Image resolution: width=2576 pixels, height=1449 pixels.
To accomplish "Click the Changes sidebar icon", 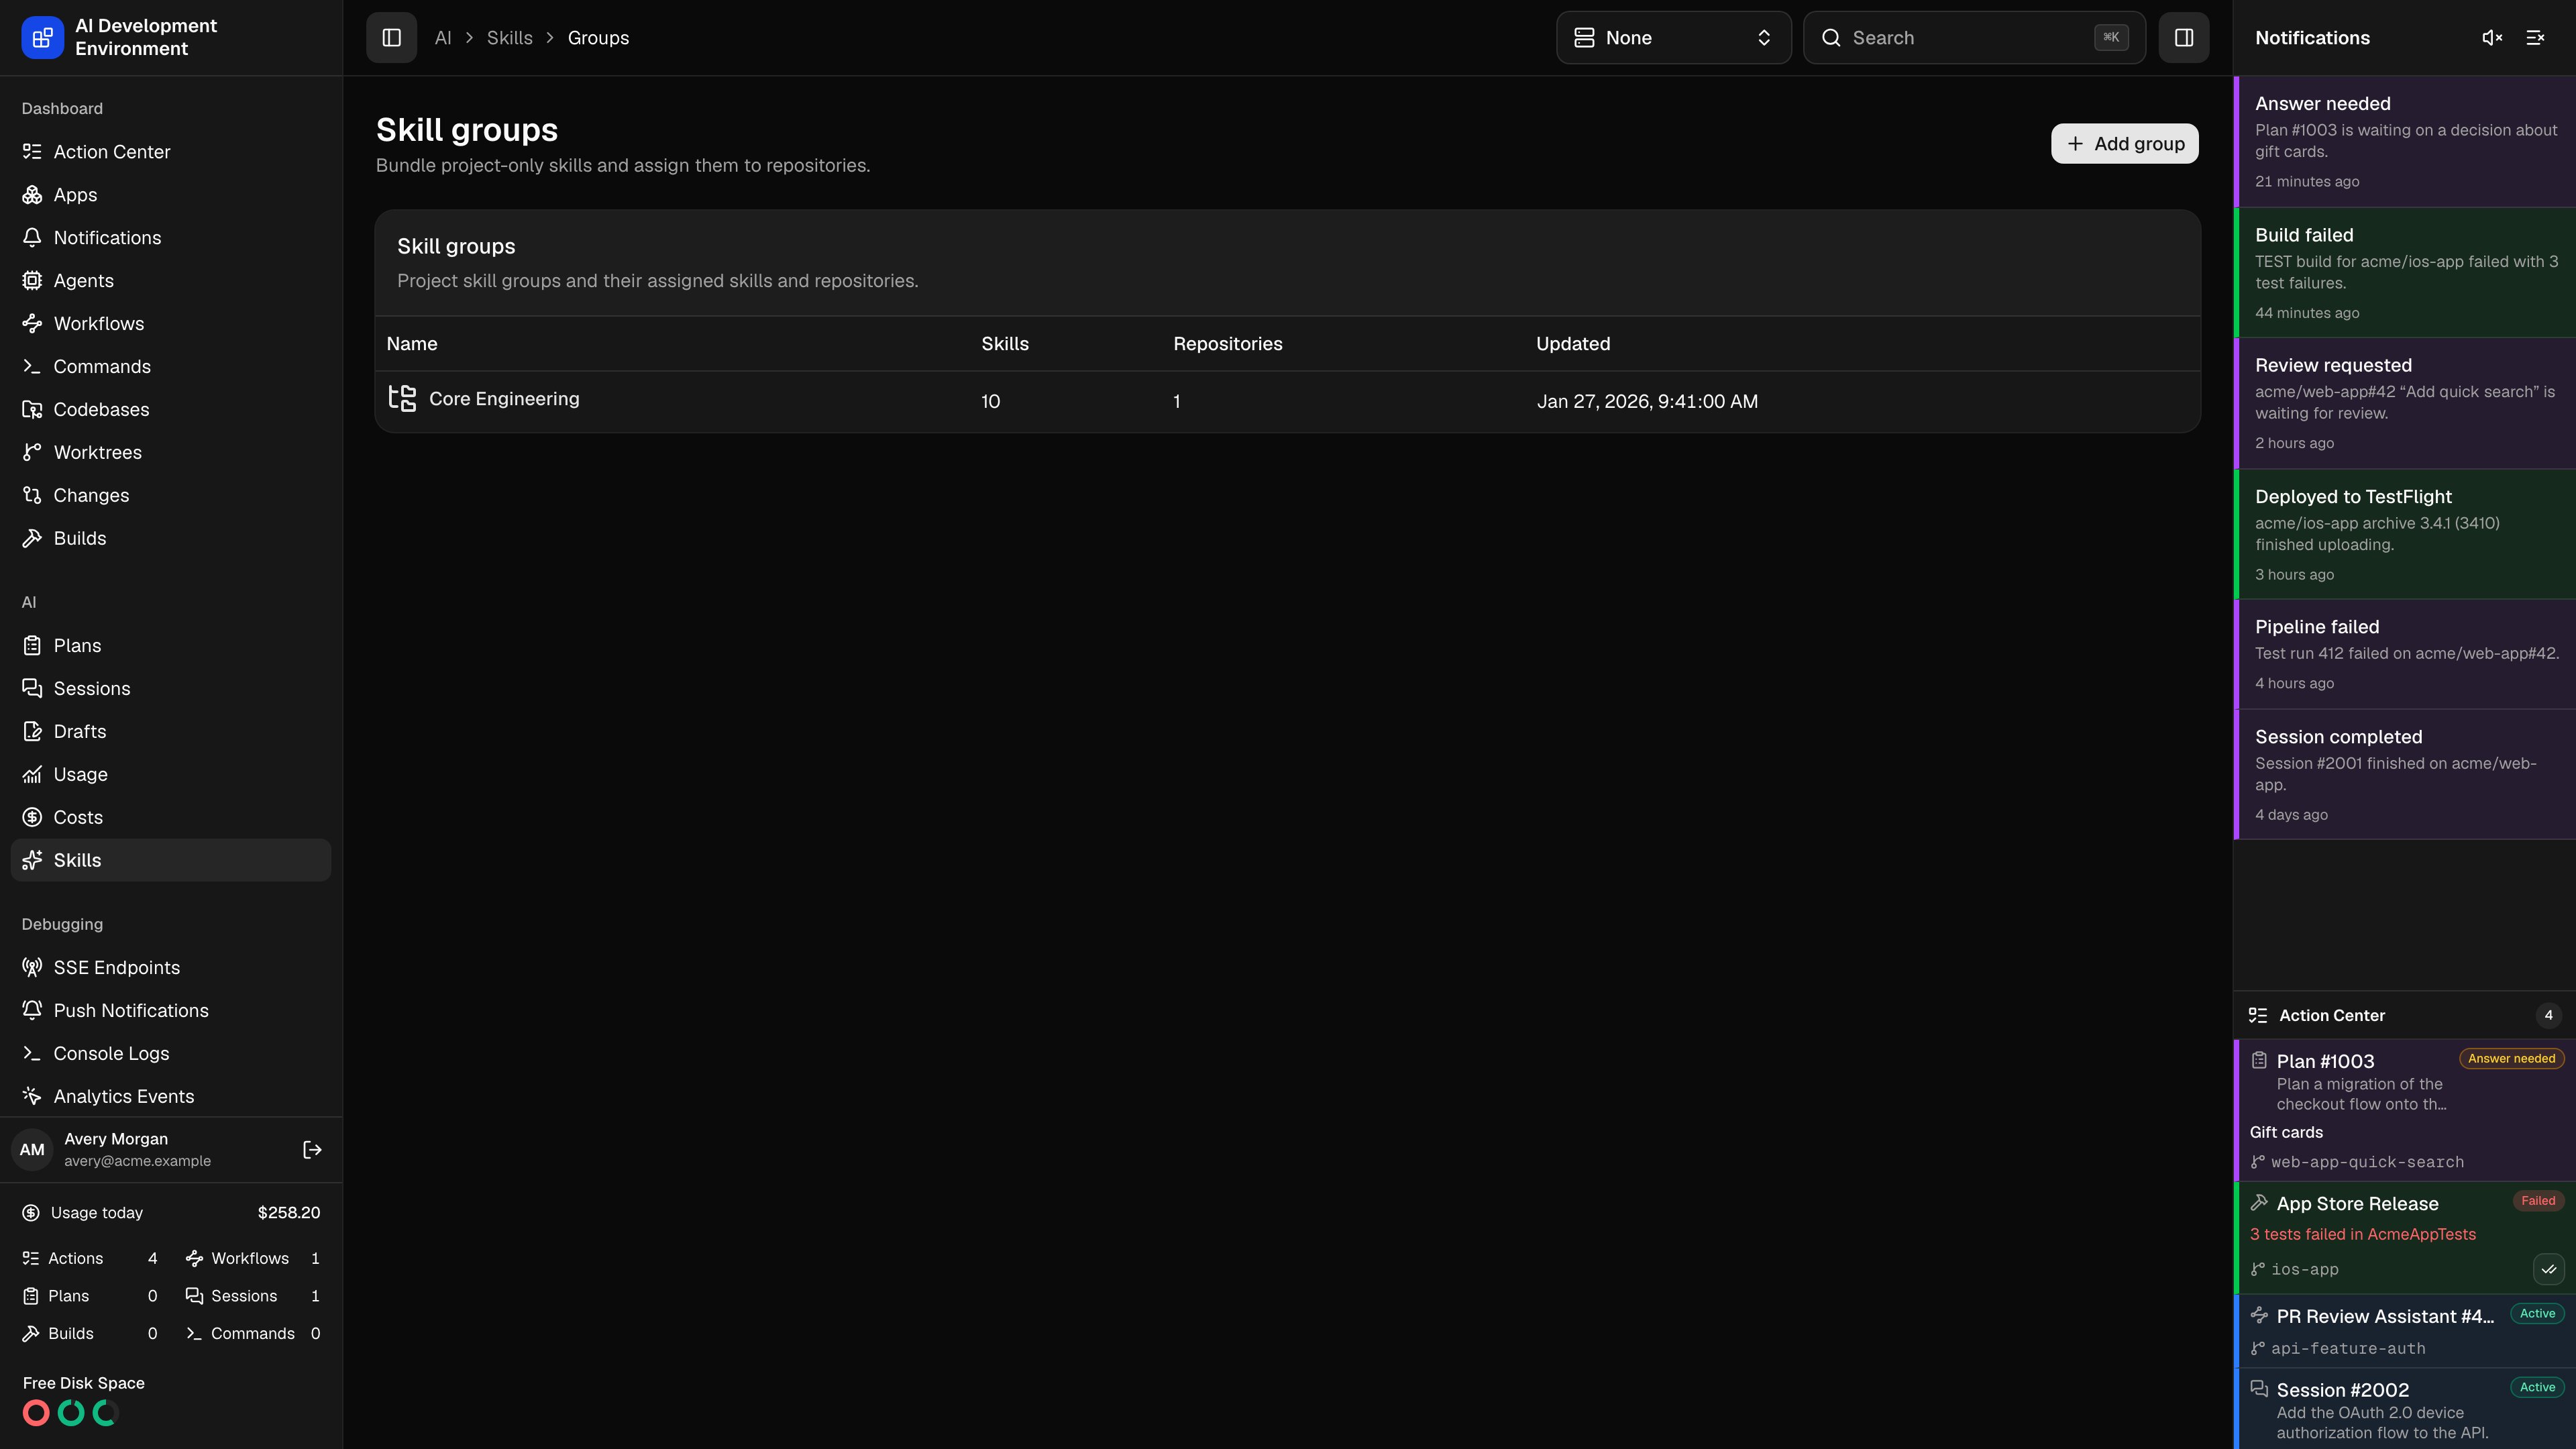I will point(32,496).
